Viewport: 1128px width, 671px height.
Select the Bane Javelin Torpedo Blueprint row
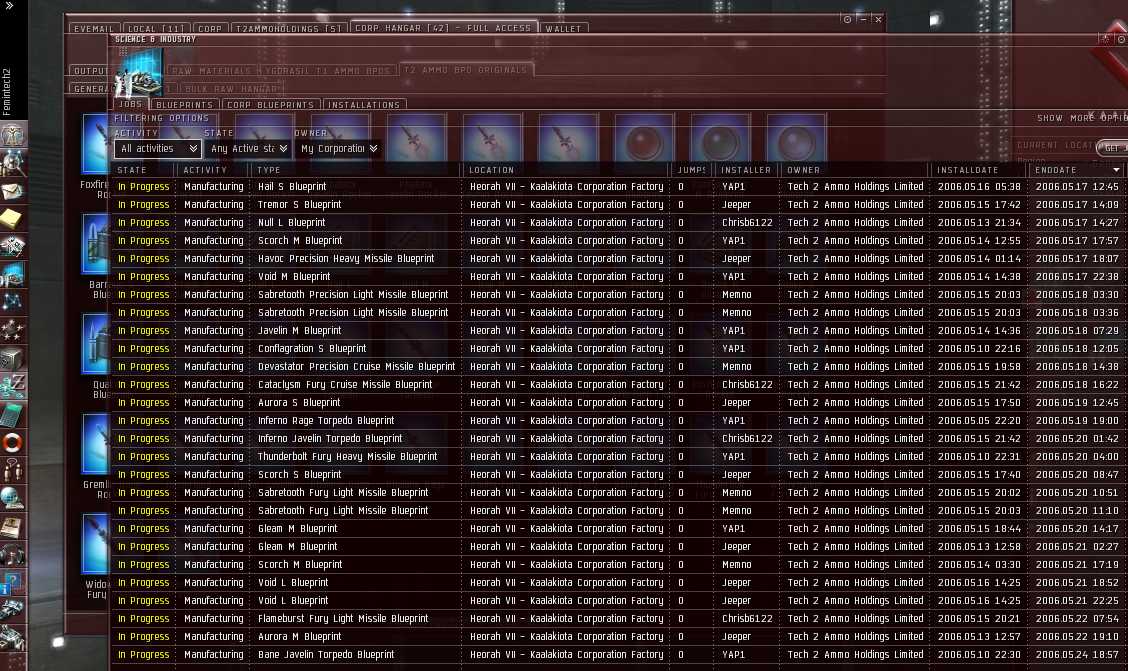(x=619, y=654)
